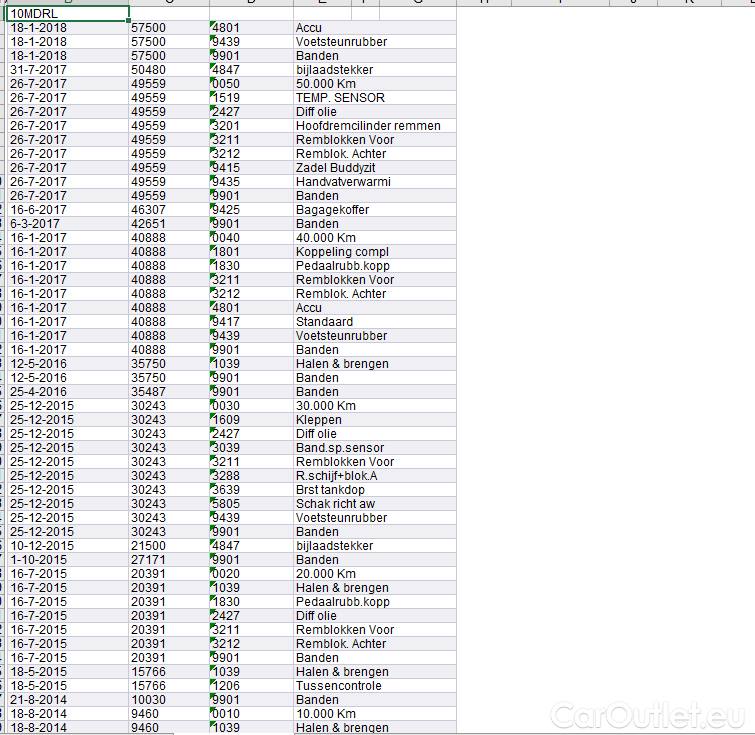Click the mileage cell showing 46307
This screenshot has width=755, height=735.
pyautogui.click(x=148, y=210)
